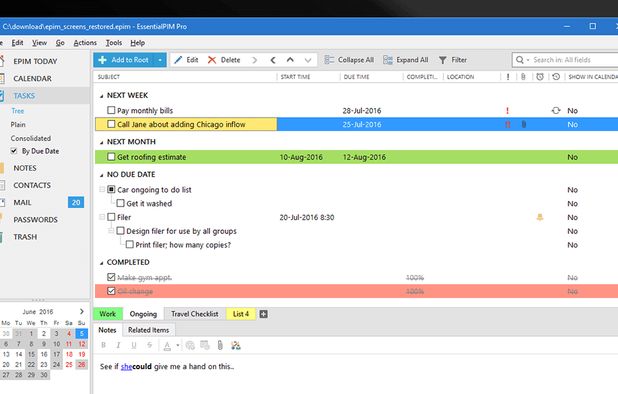Viewport: 618px width, 394px height.
Task: Open the TRASH module
Action: (25, 237)
